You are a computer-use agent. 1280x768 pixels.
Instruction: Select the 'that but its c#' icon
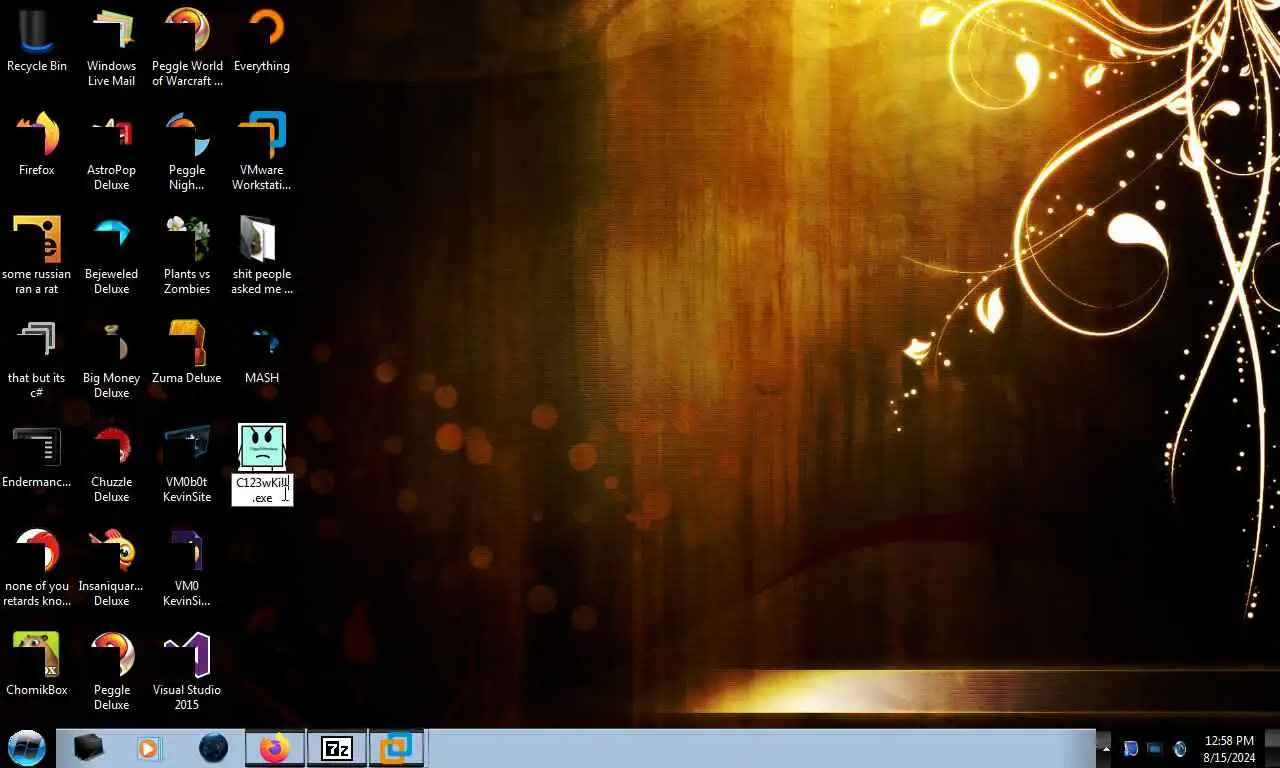click(37, 360)
